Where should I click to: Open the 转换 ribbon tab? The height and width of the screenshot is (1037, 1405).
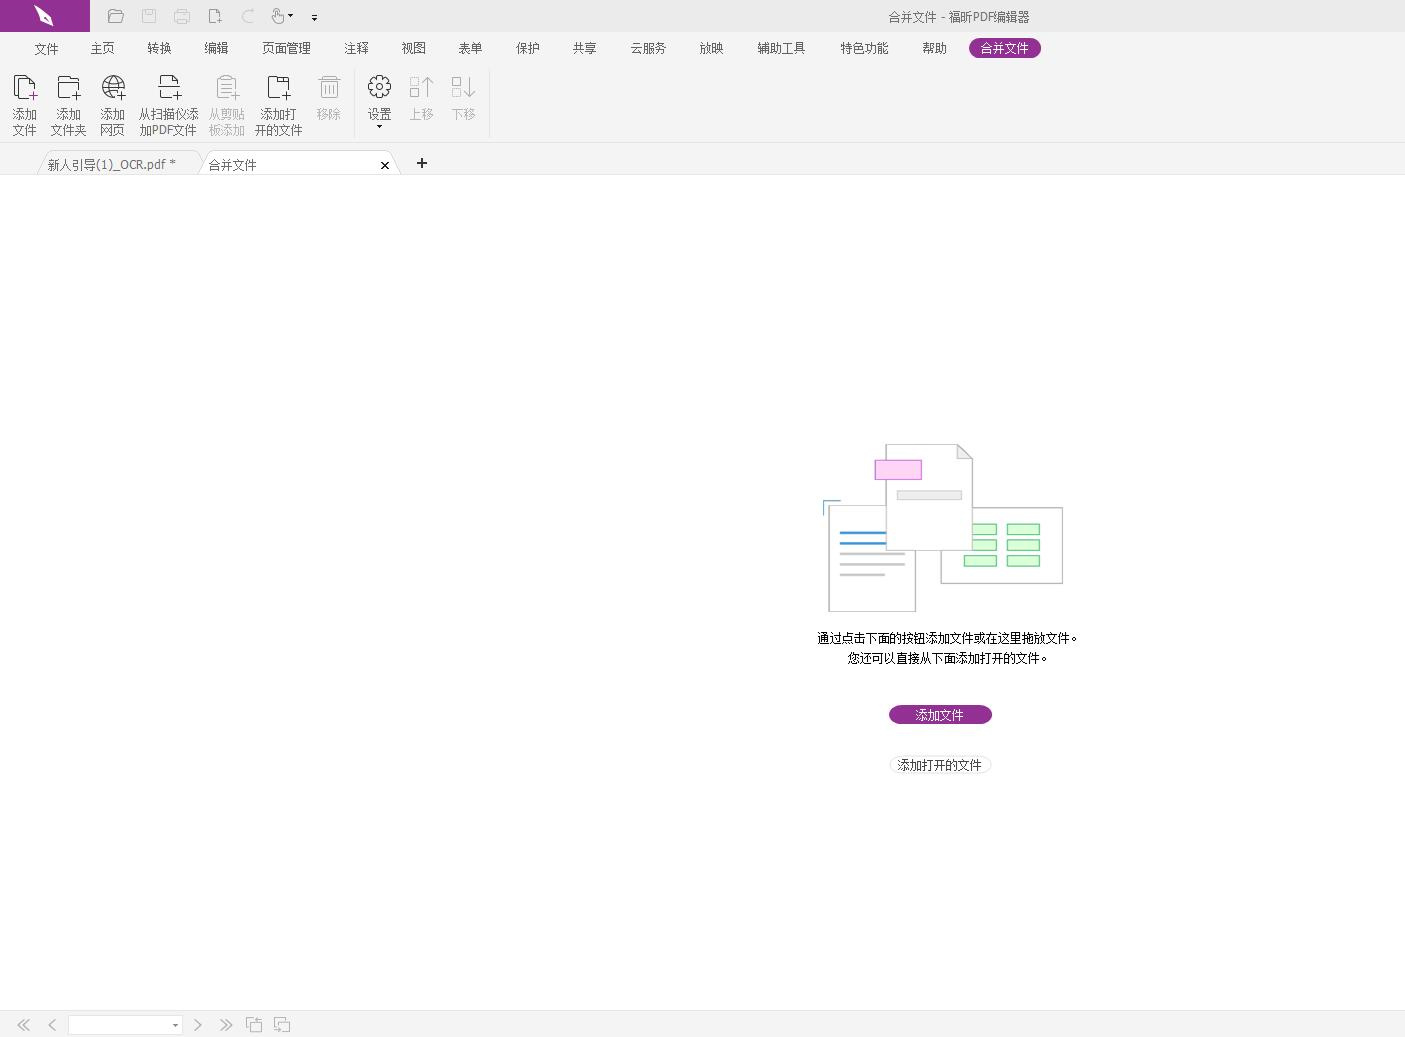click(159, 48)
